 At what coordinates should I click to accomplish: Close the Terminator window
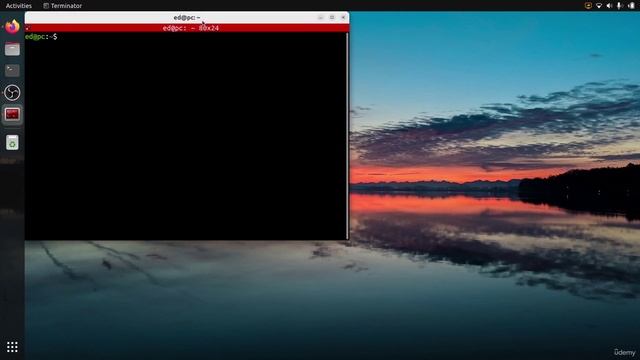[343, 18]
